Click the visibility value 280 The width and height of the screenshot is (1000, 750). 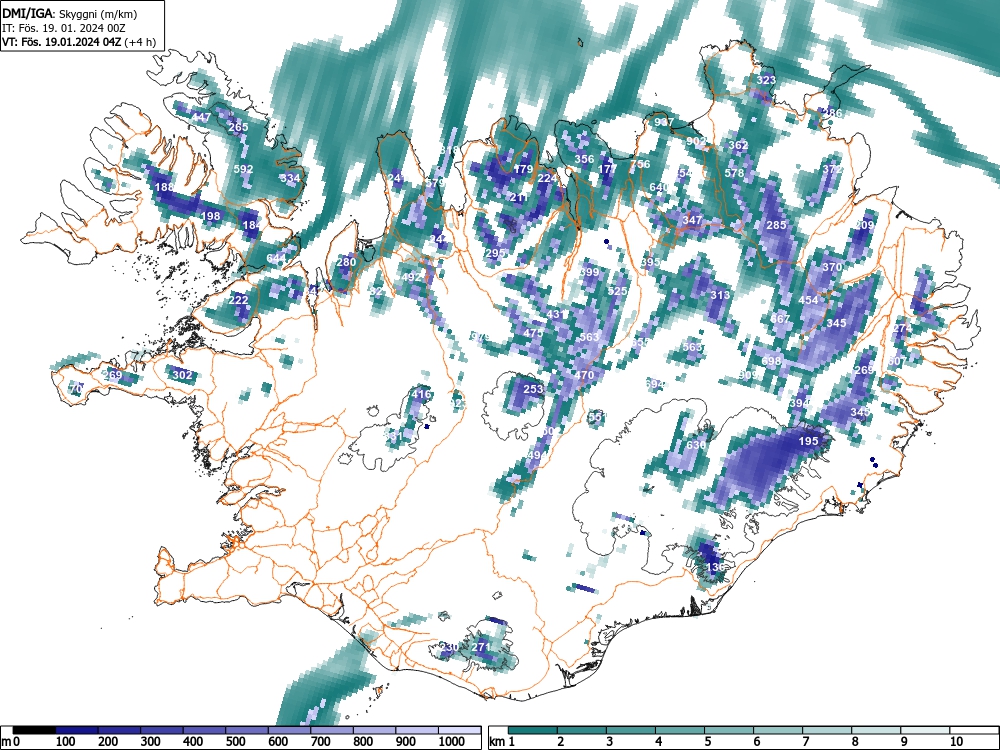(346, 262)
